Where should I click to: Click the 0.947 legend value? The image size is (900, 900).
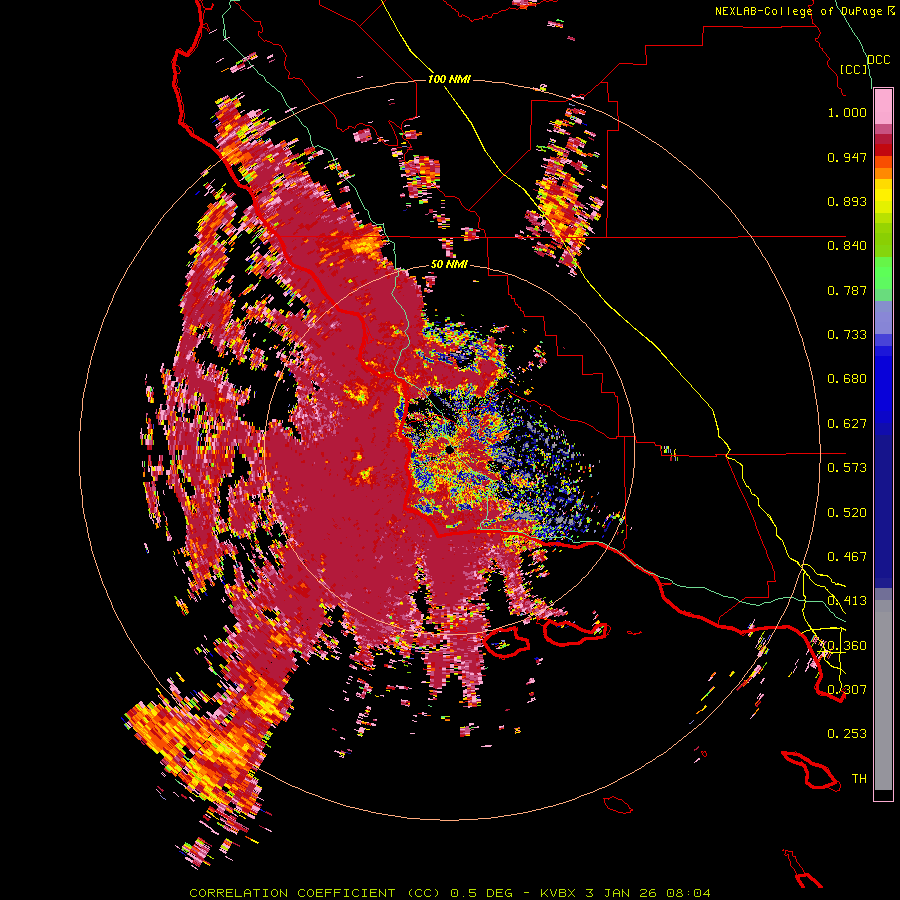[847, 157]
